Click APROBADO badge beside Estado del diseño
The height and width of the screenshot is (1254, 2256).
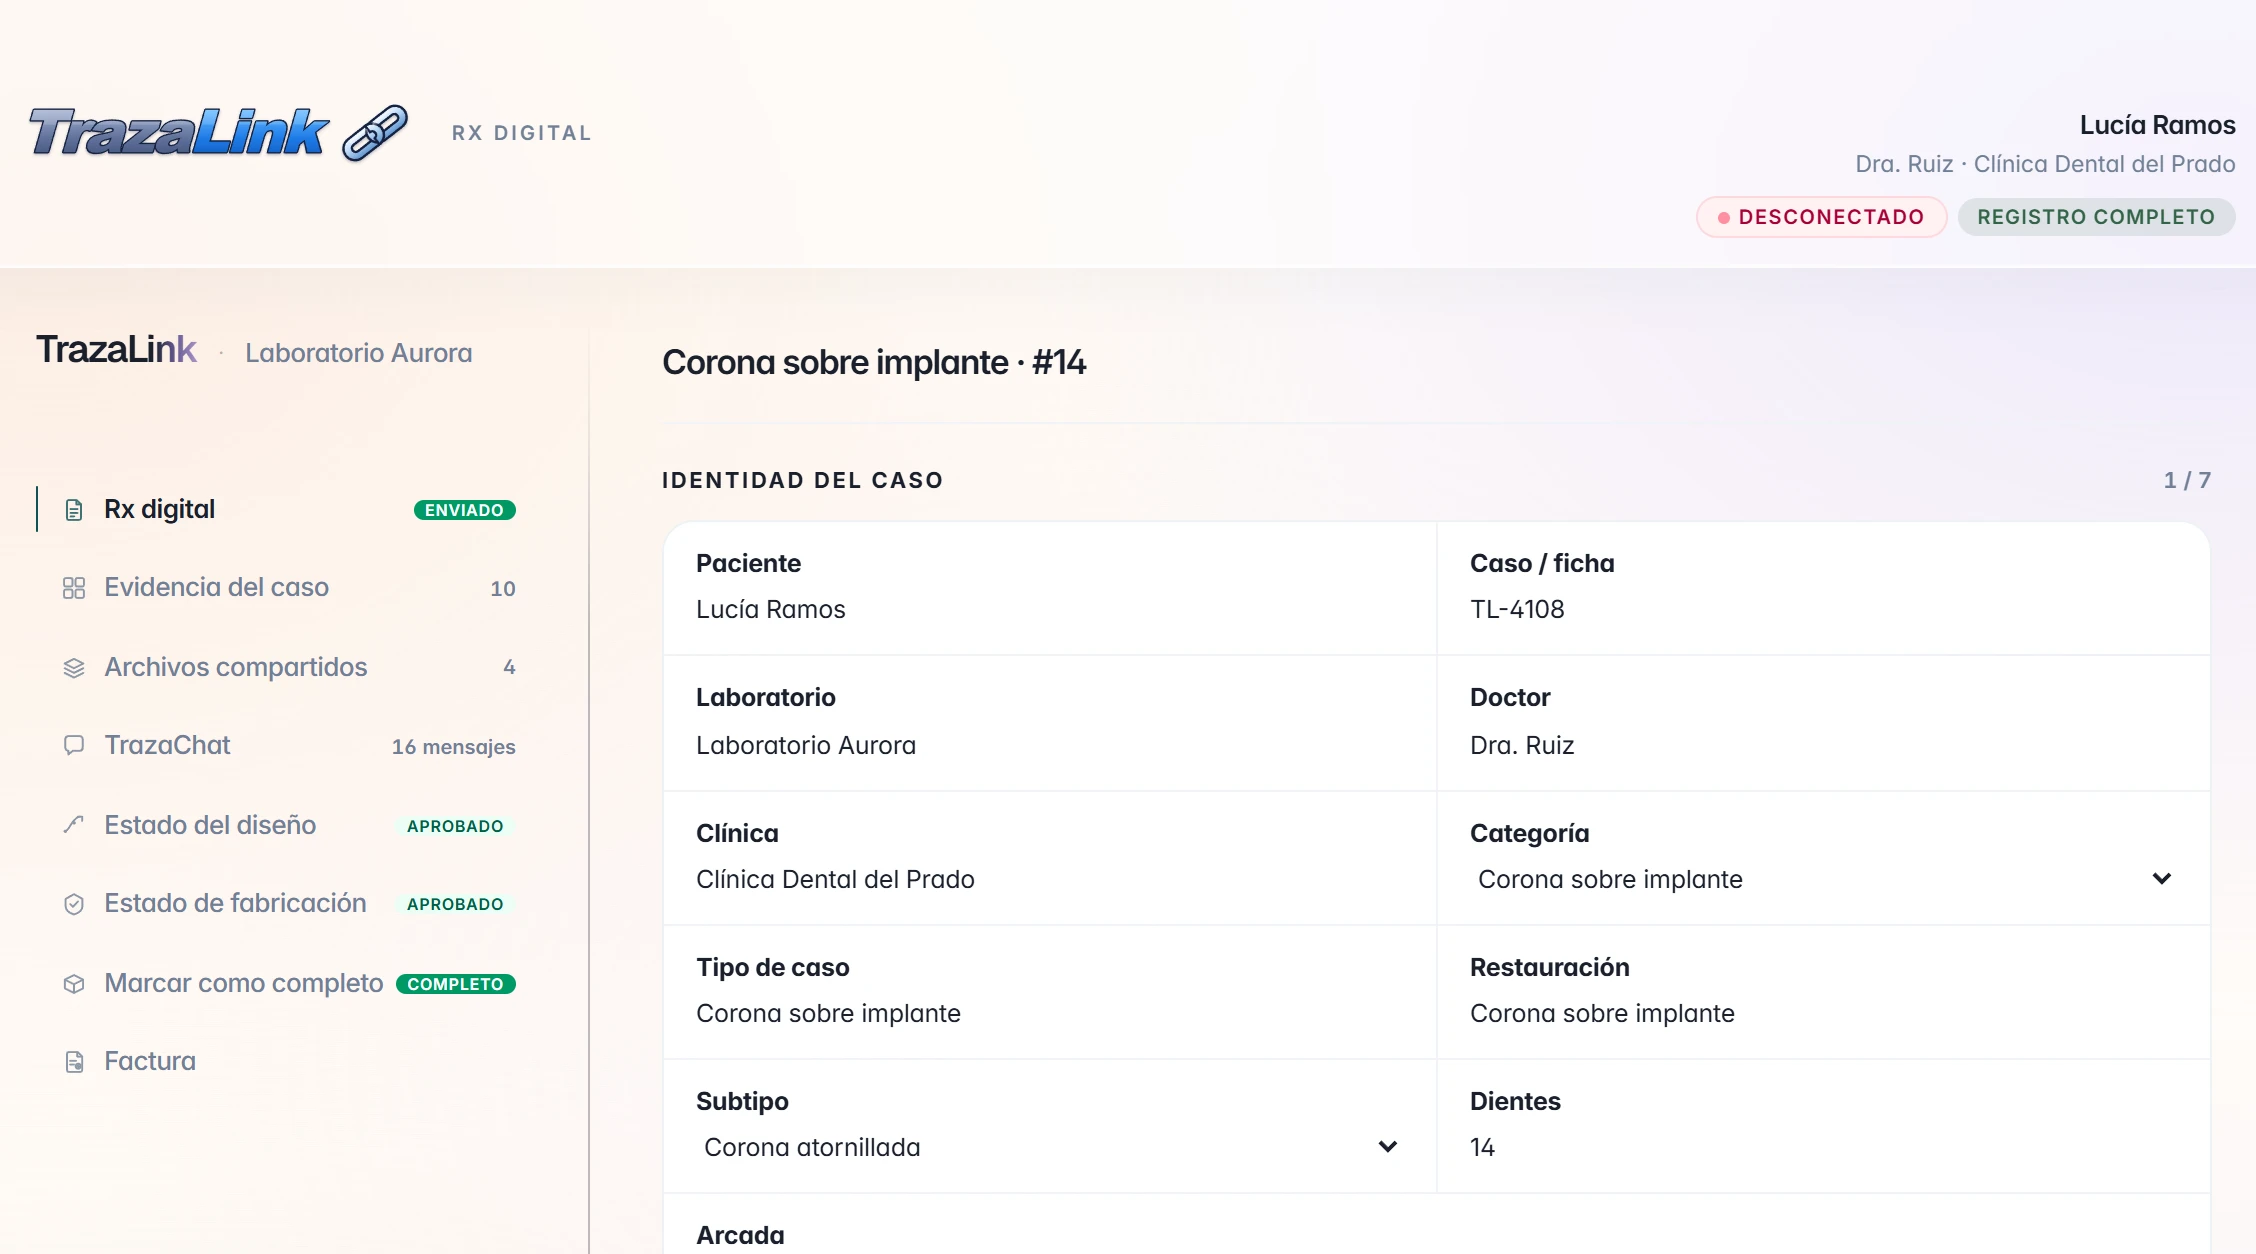tap(455, 826)
